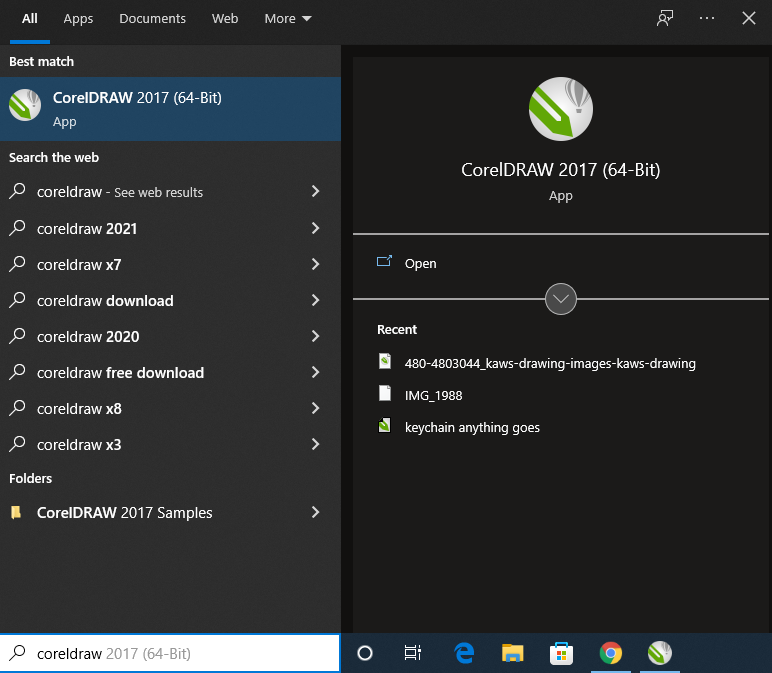Select the 'coreldraw download' web suggestion
Screen dimensions: 772x673
point(170,300)
